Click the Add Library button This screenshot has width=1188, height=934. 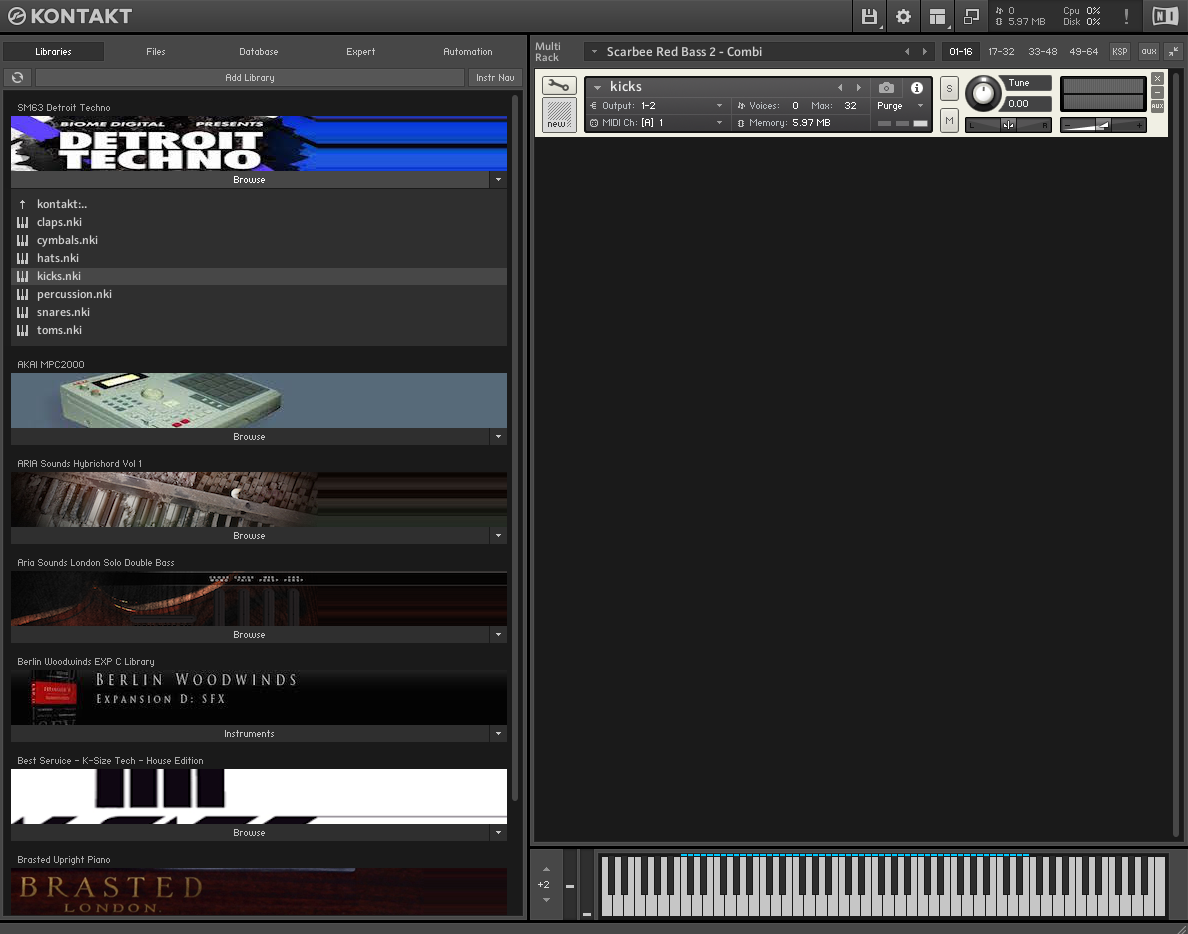point(250,77)
